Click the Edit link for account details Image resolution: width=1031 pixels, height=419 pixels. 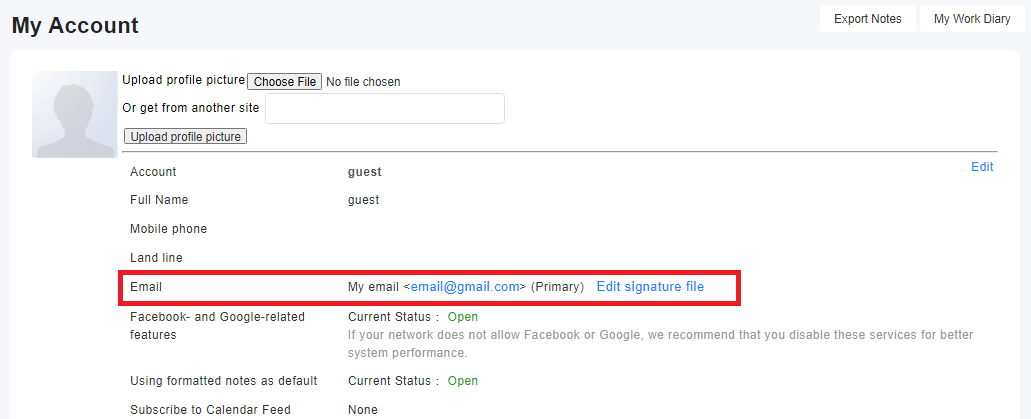(x=982, y=167)
